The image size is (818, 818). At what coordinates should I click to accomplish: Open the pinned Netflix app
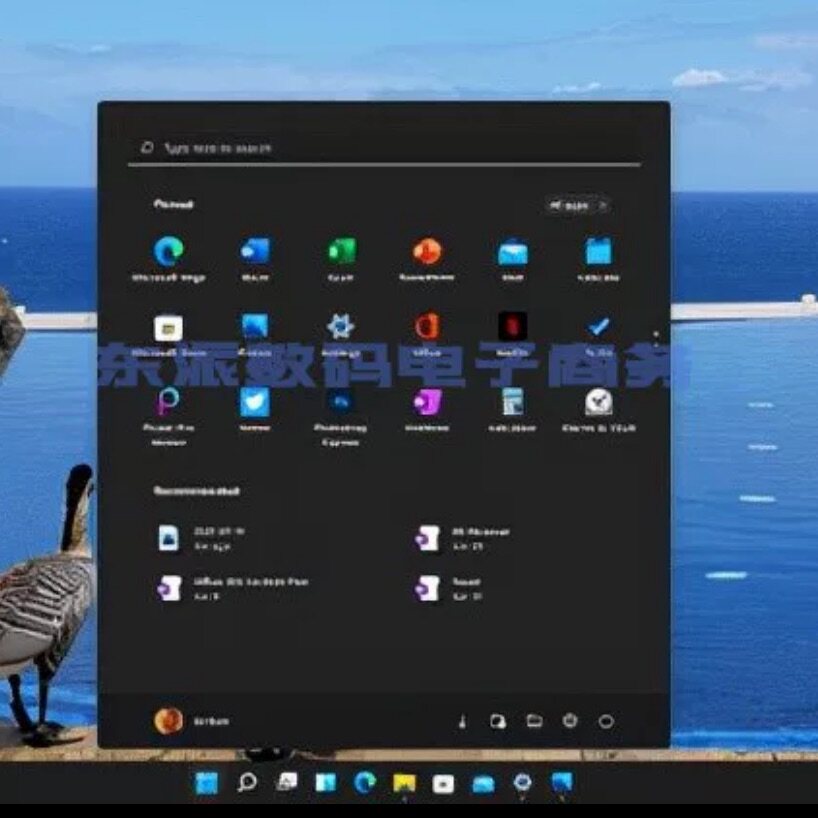pyautogui.click(x=513, y=334)
